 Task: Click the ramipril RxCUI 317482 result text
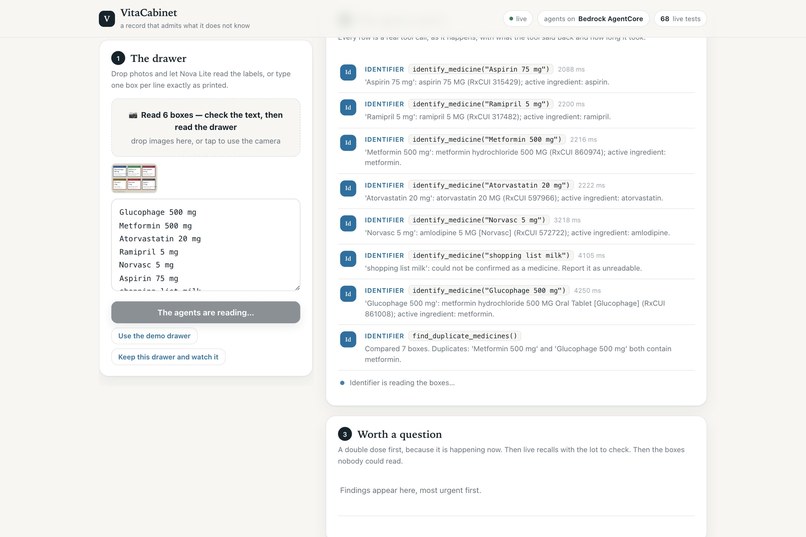click(488, 117)
